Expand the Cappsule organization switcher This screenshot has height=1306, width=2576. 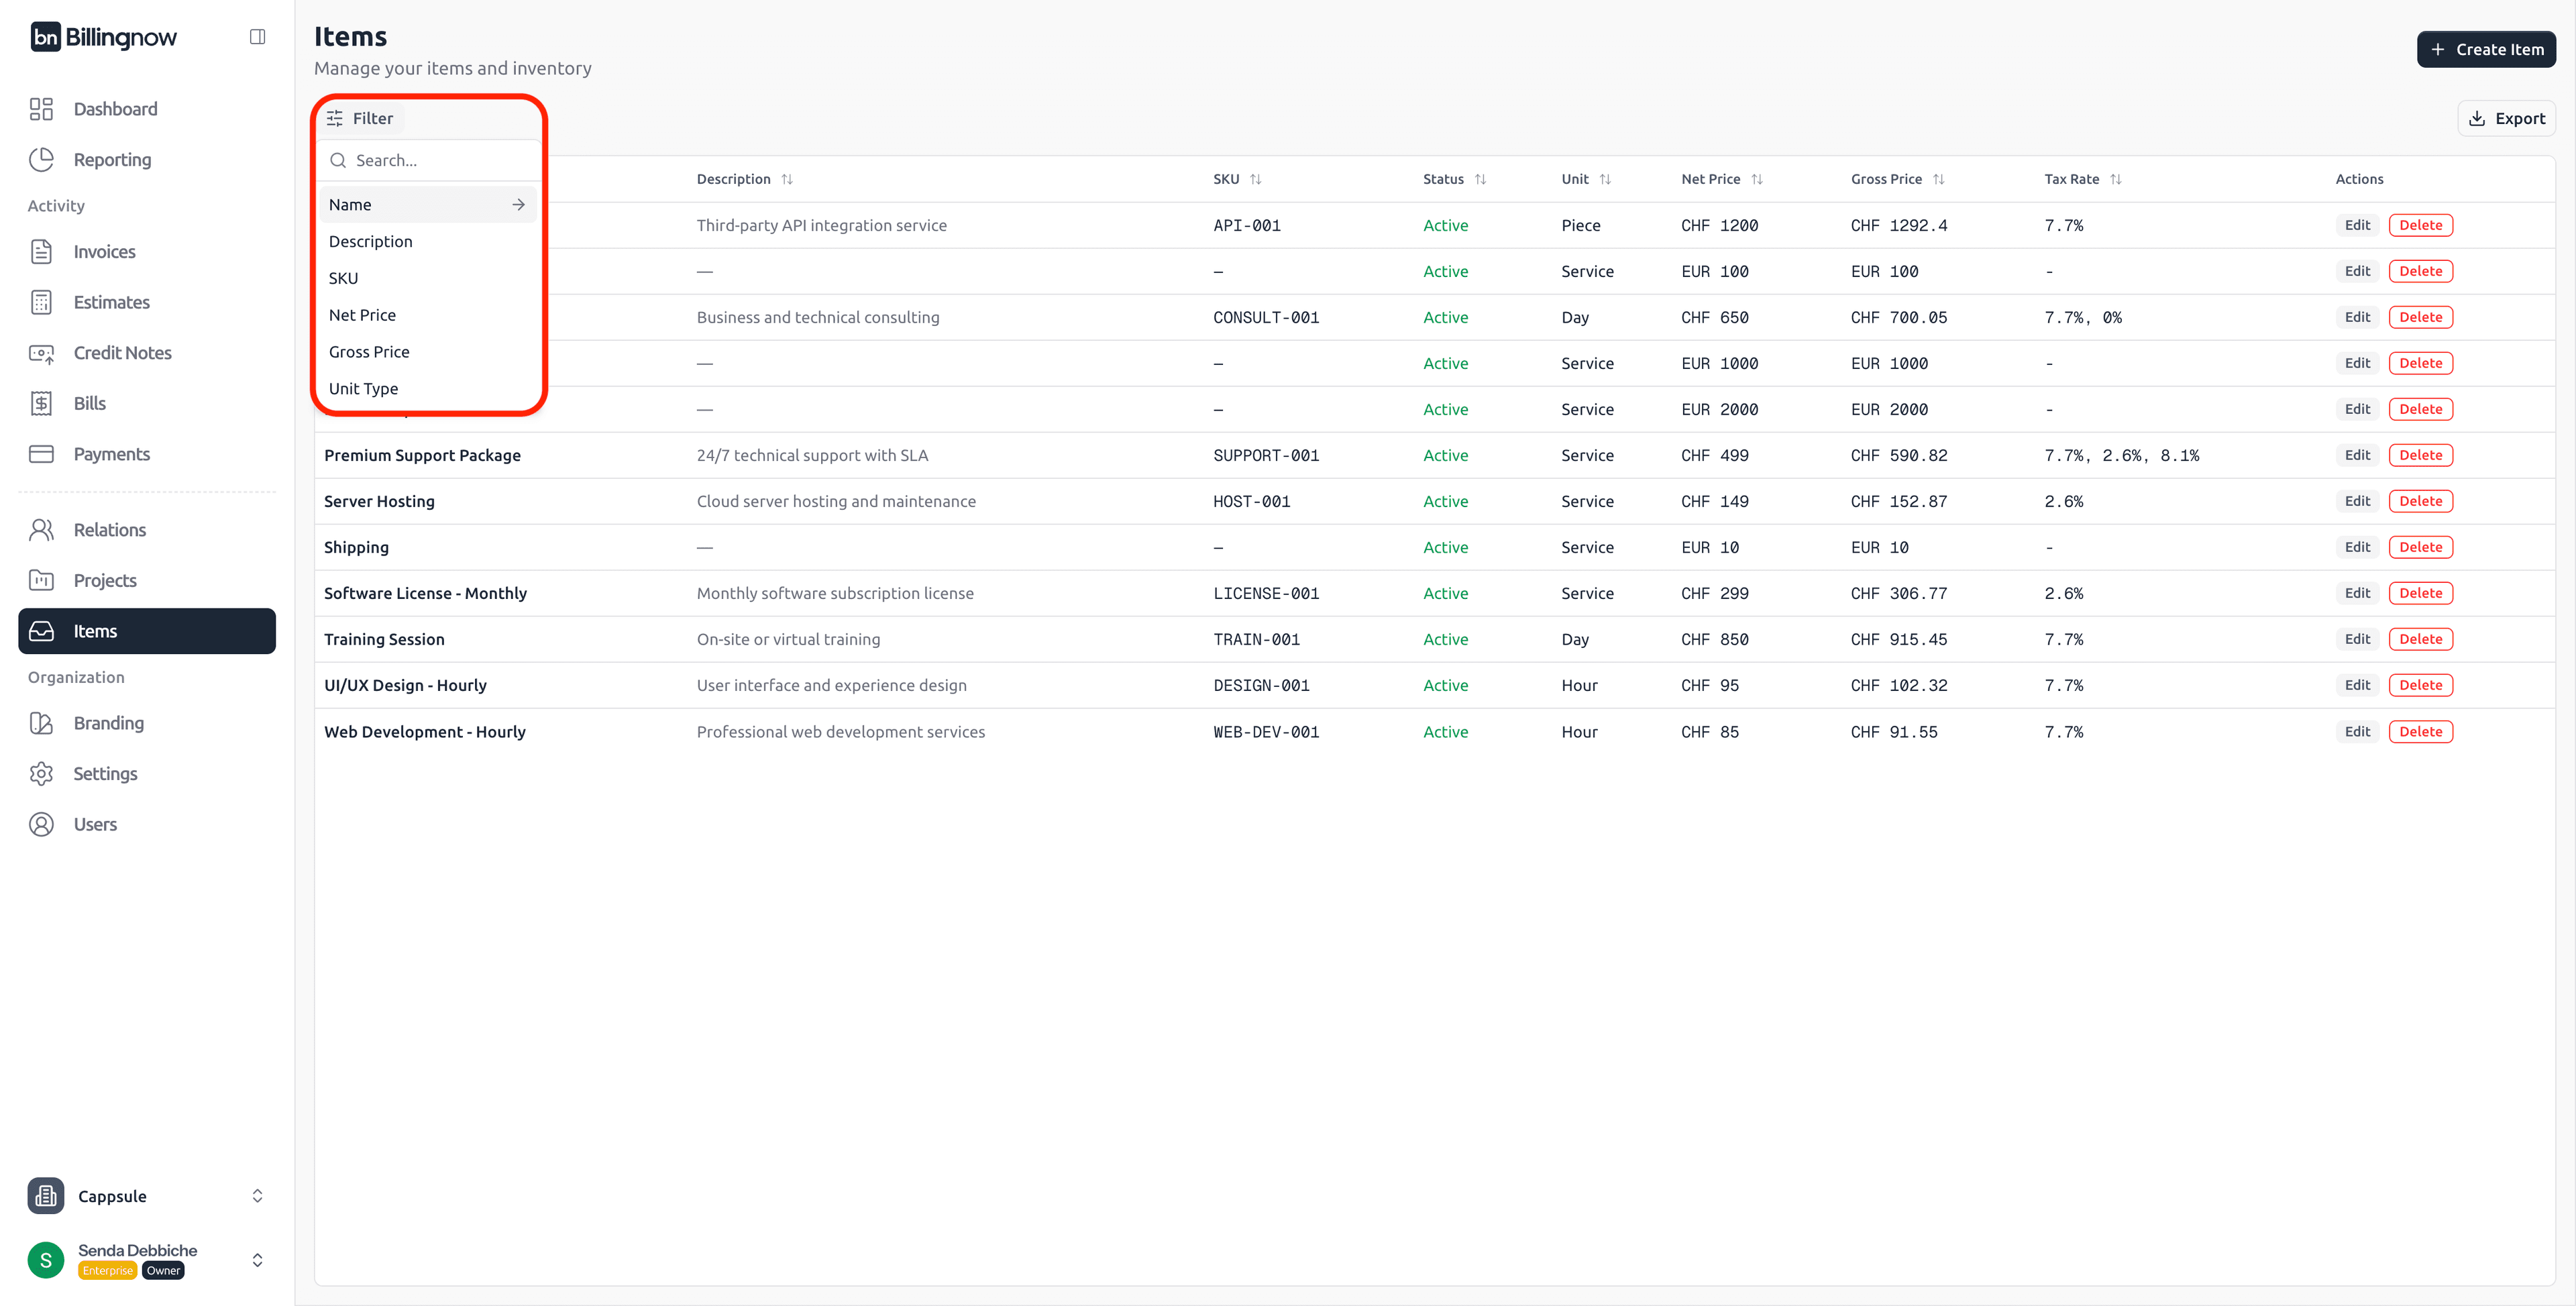point(257,1196)
